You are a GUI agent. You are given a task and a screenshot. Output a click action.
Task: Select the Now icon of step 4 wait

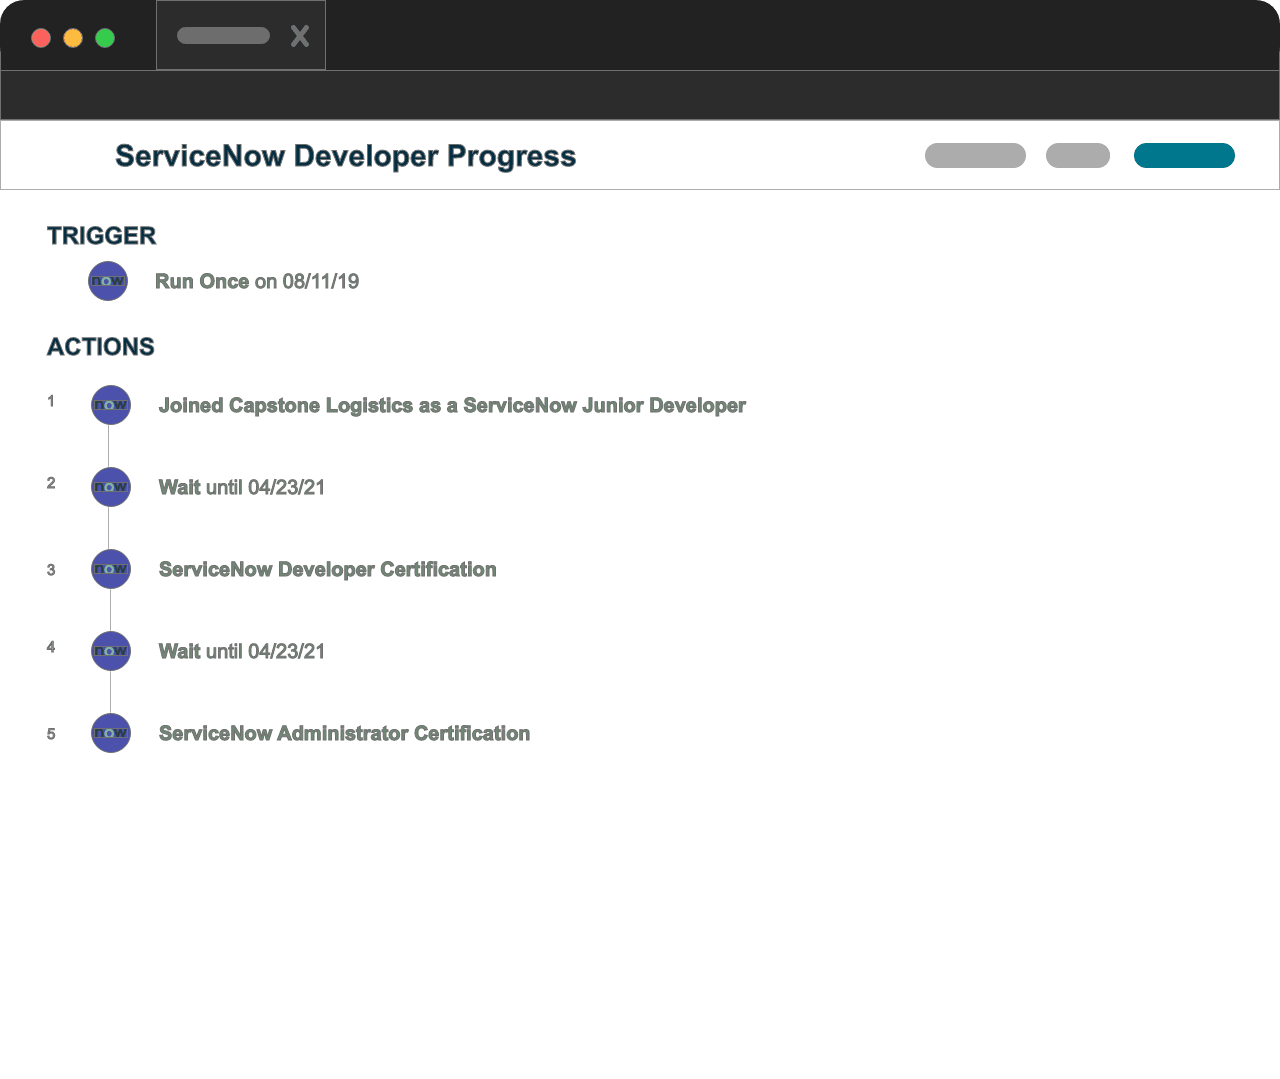(110, 651)
